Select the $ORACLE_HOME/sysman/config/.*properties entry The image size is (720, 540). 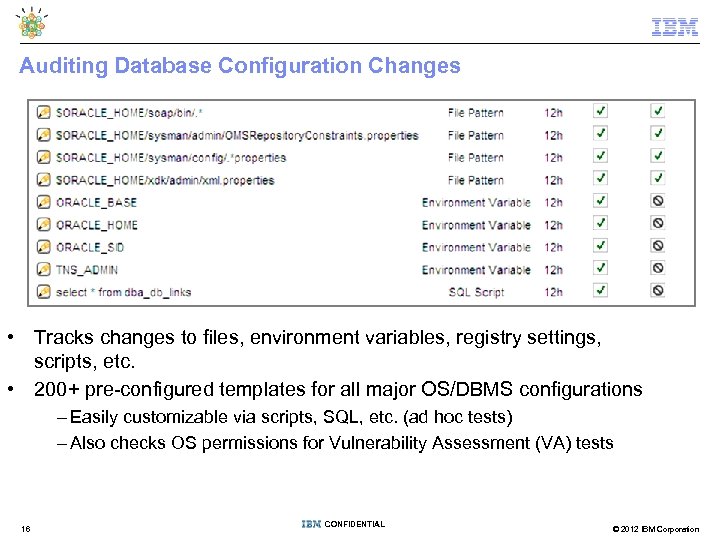coord(171,158)
